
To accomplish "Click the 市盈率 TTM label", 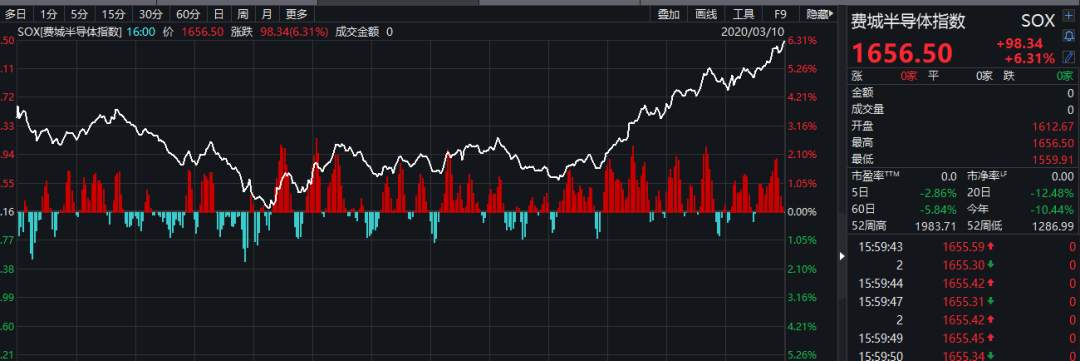I will coord(875,176).
